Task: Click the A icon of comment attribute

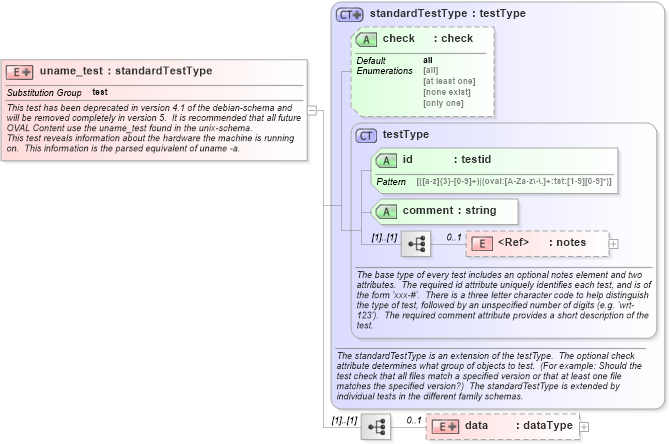Action: coord(386,212)
